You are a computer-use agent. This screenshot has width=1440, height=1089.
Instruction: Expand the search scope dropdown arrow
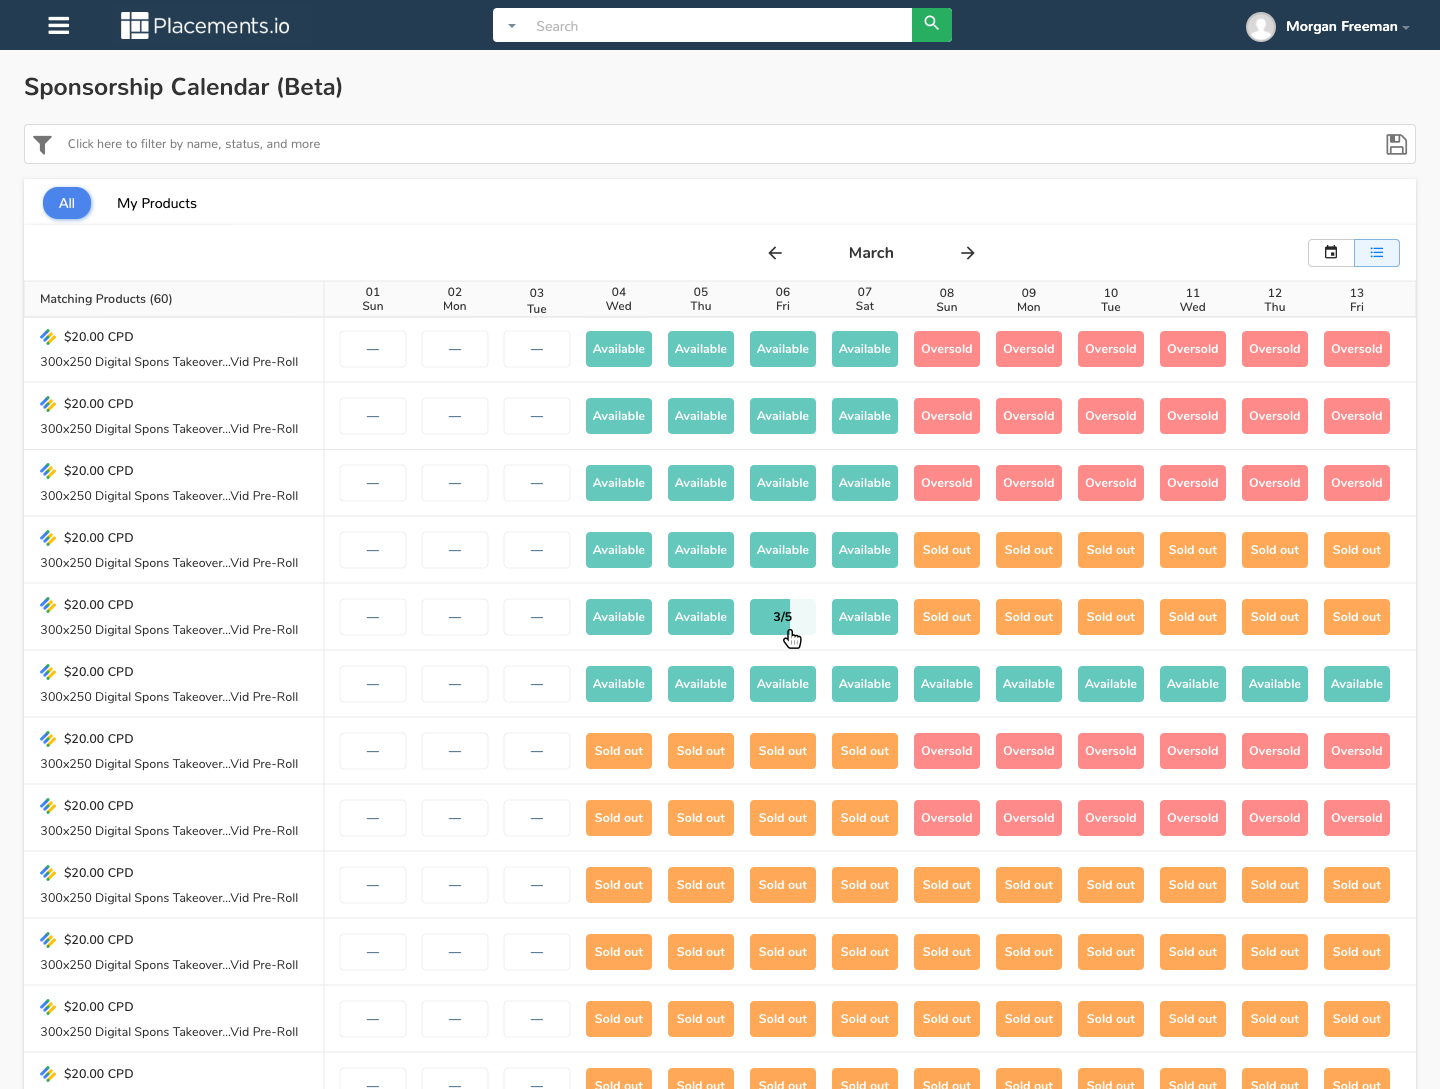coord(512,26)
